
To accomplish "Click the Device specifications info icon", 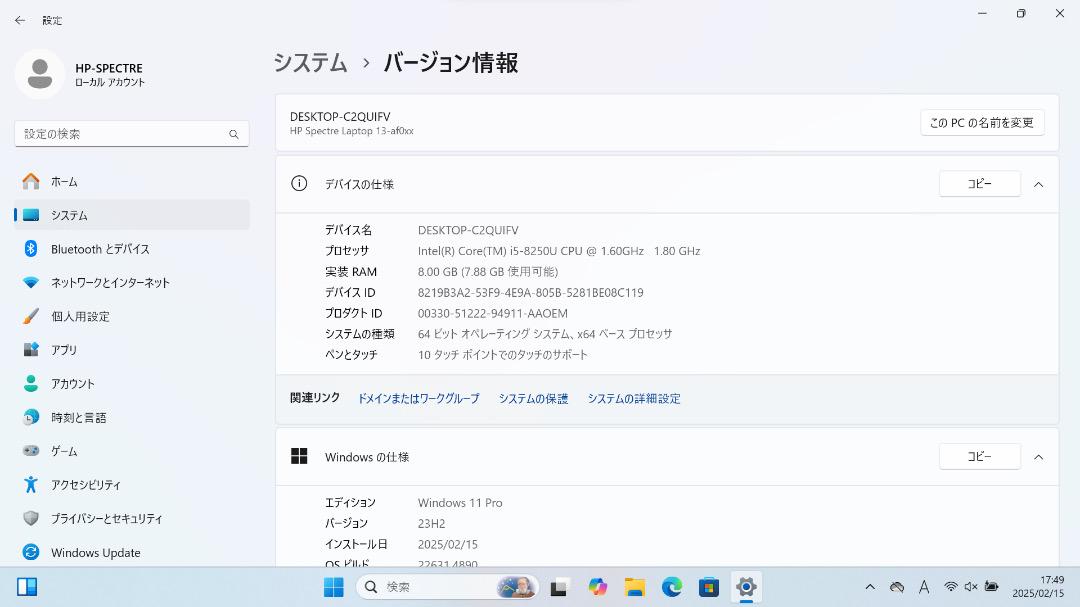I will point(299,183).
